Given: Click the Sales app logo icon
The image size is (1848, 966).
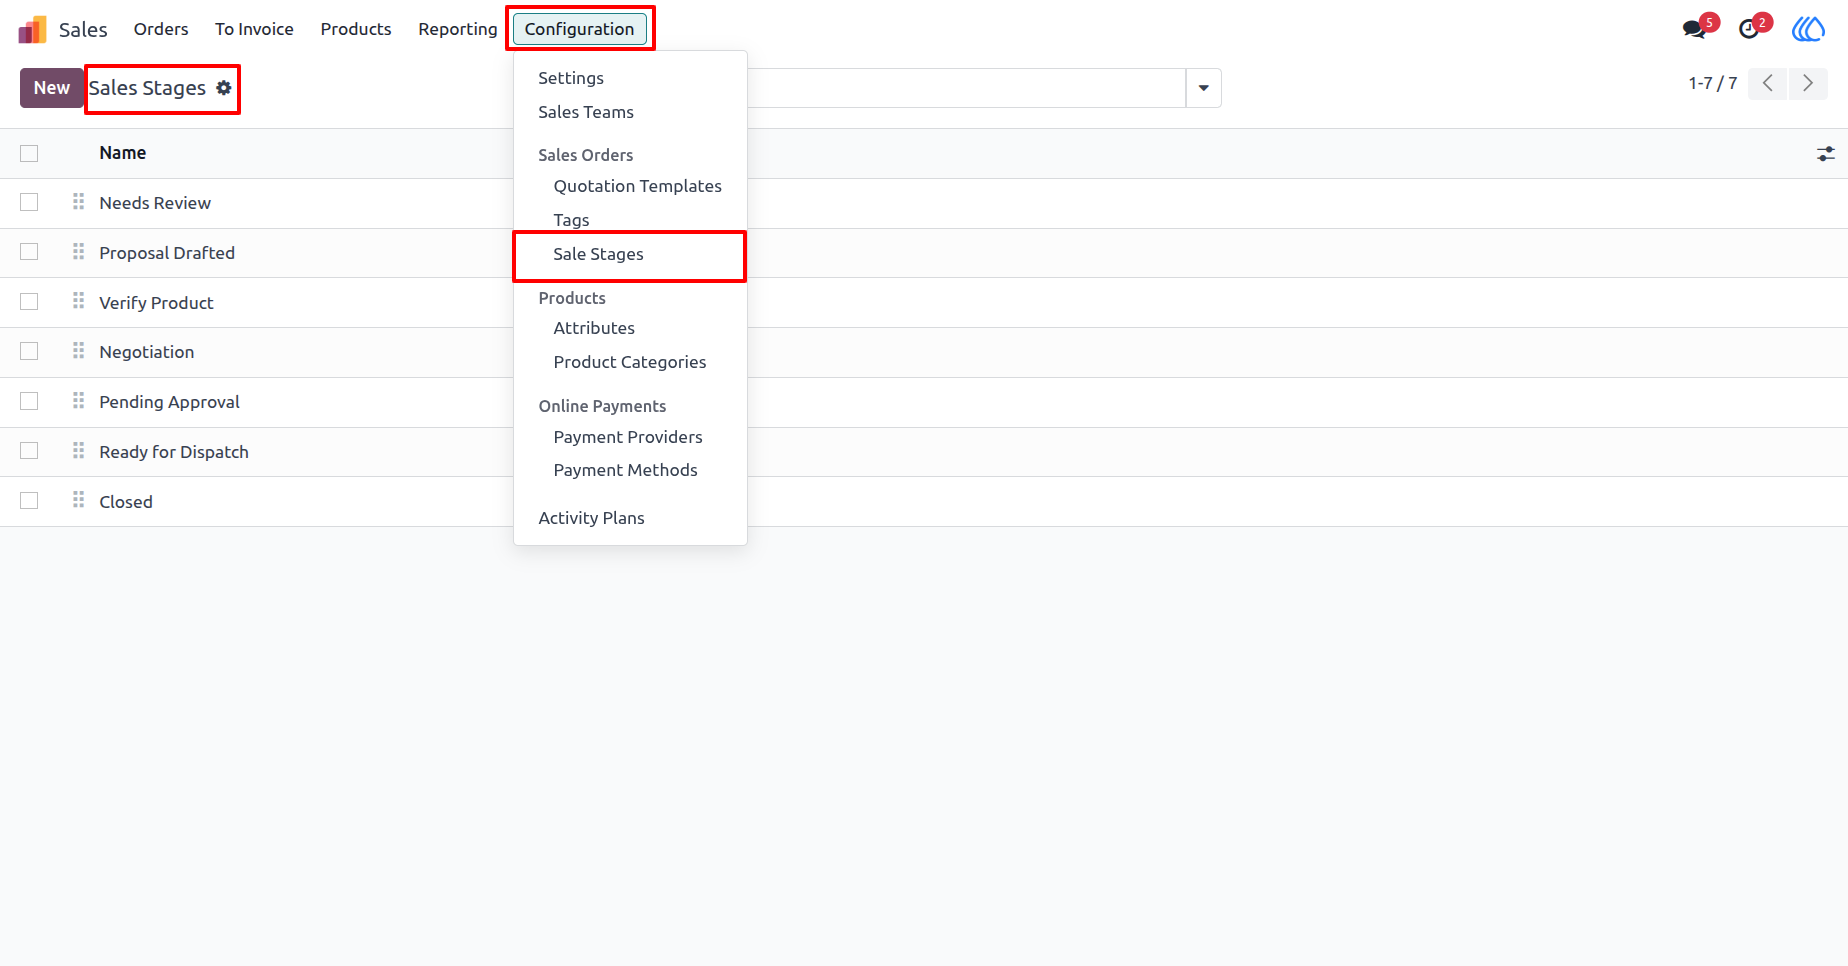Looking at the screenshot, I should click(32, 29).
